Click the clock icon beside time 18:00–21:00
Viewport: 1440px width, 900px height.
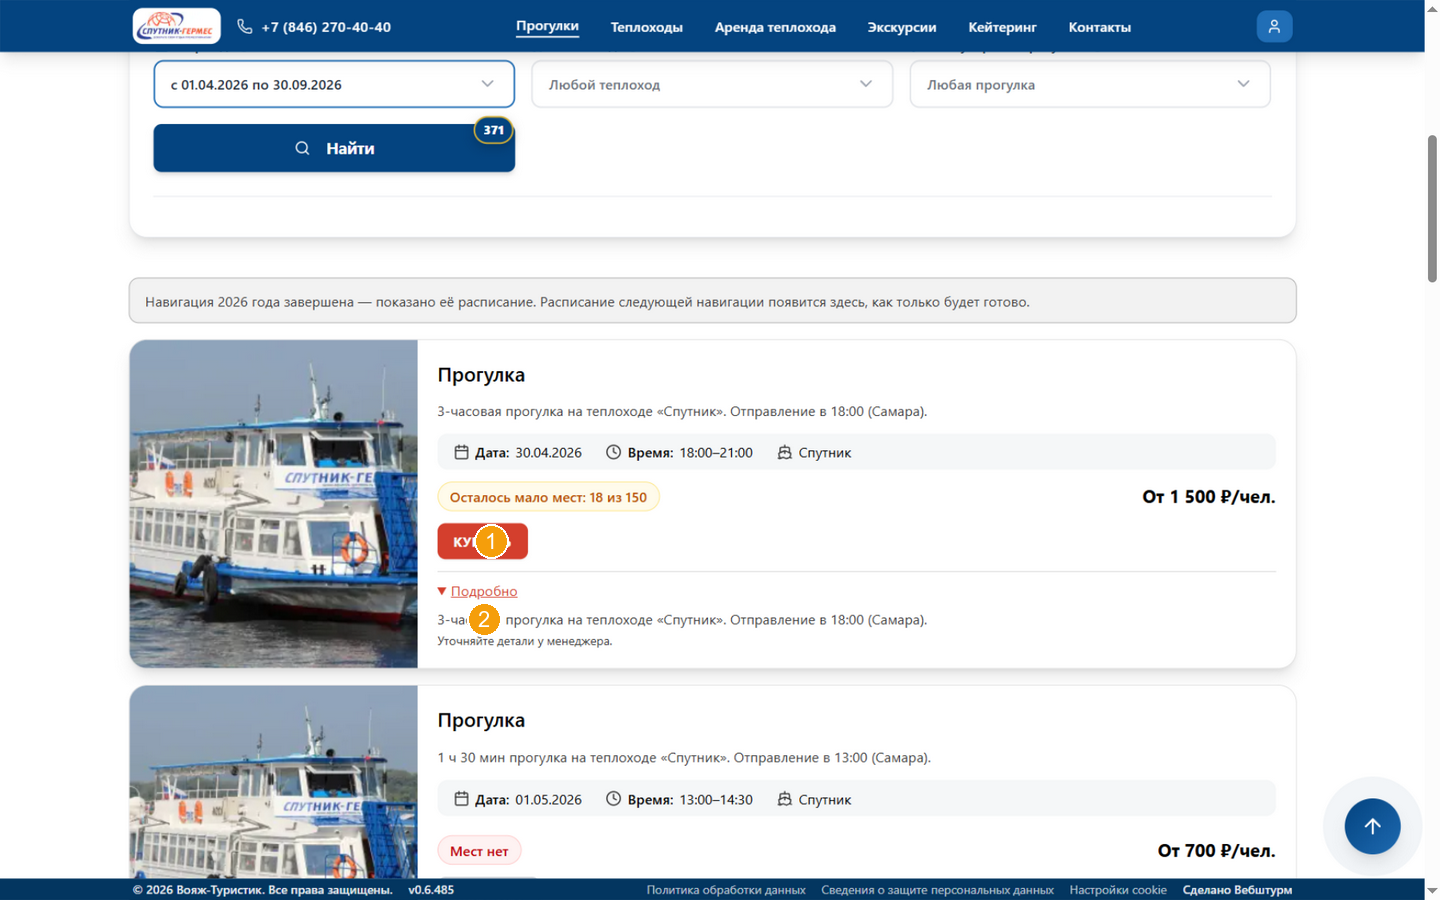point(613,452)
